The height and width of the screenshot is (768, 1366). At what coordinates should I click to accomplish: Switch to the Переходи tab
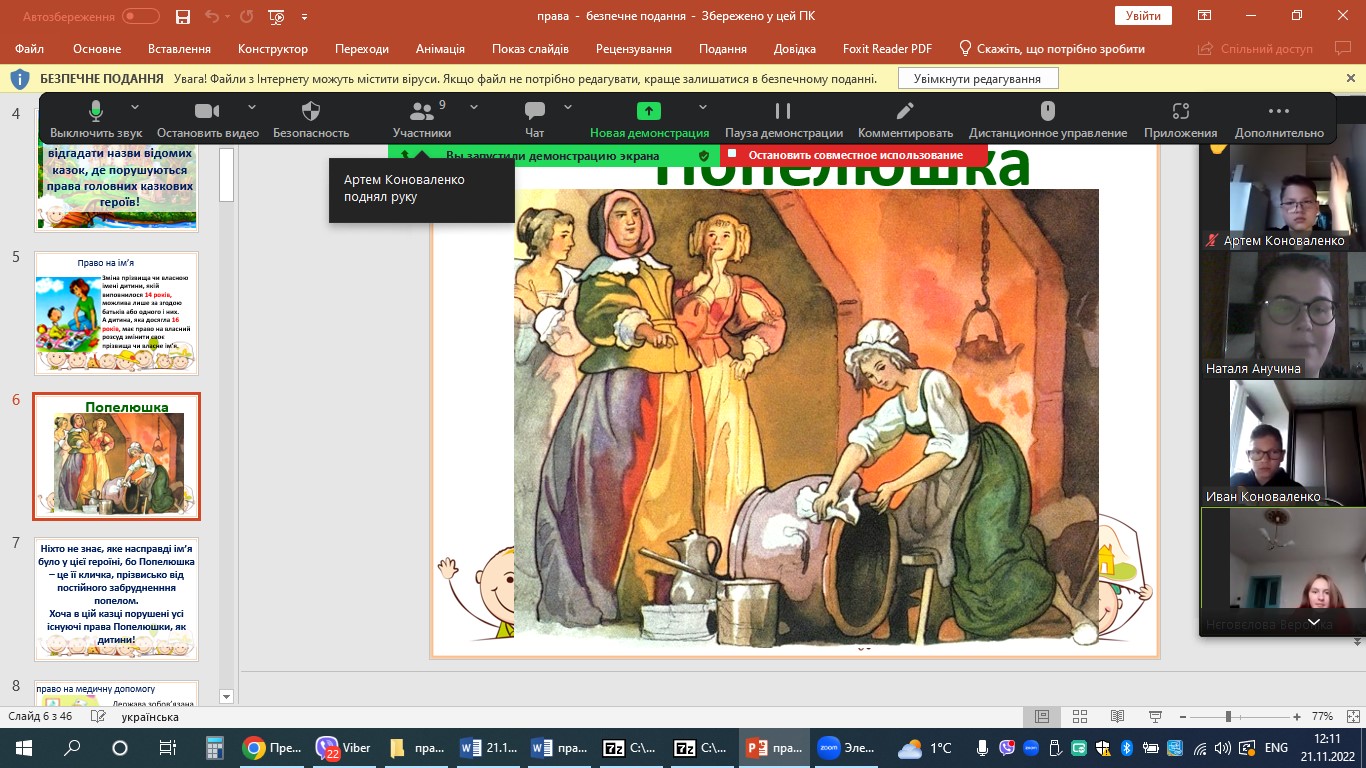362,48
